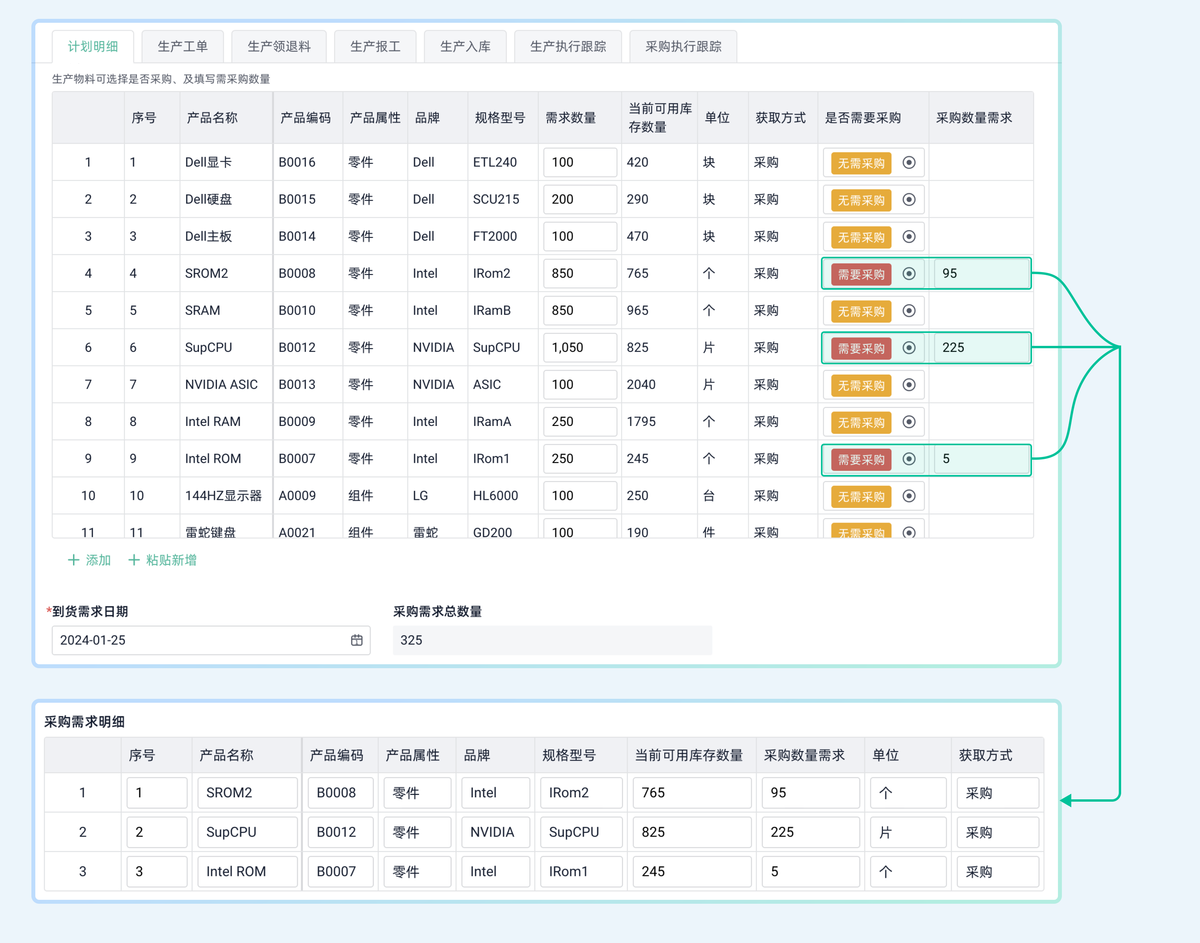This screenshot has height=943, width=1200.
Task: Click Dell显卡's 需求数量 input field
Action: pos(580,162)
